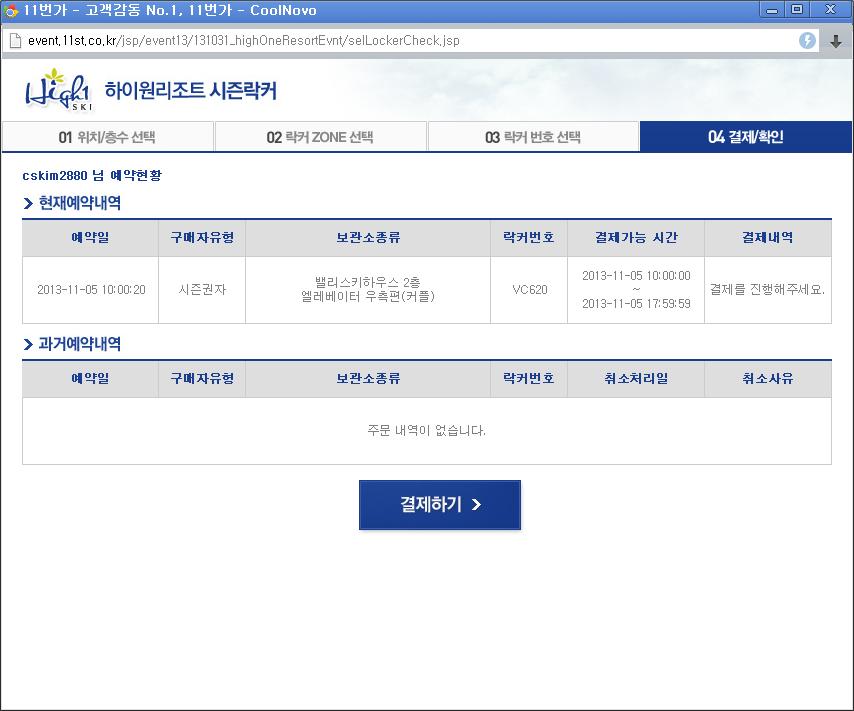Maximize the CoolNovo window
Image resolution: width=854 pixels, height=711 pixels.
[797, 10]
